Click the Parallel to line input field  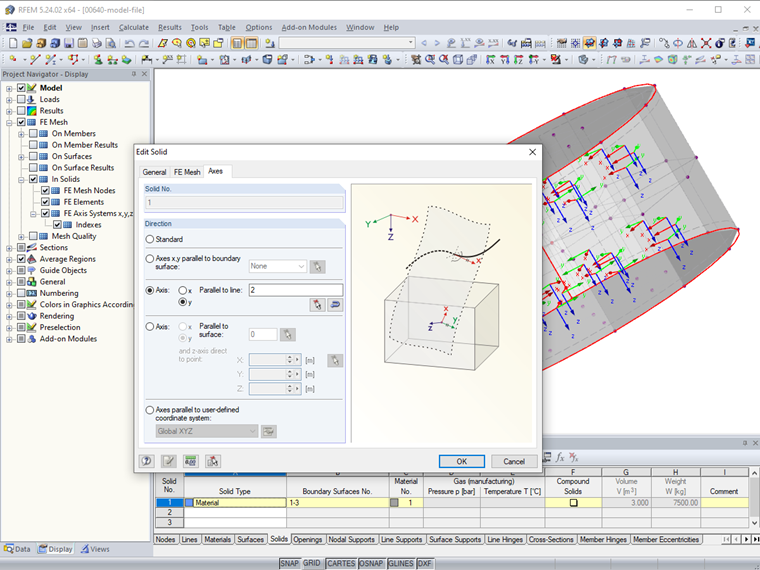tap(295, 290)
